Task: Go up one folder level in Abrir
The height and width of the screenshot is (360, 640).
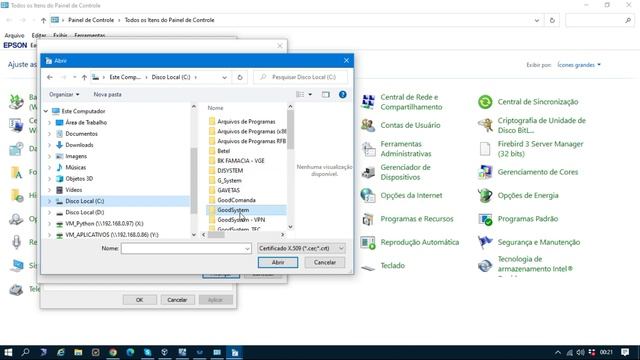Action: (84, 77)
